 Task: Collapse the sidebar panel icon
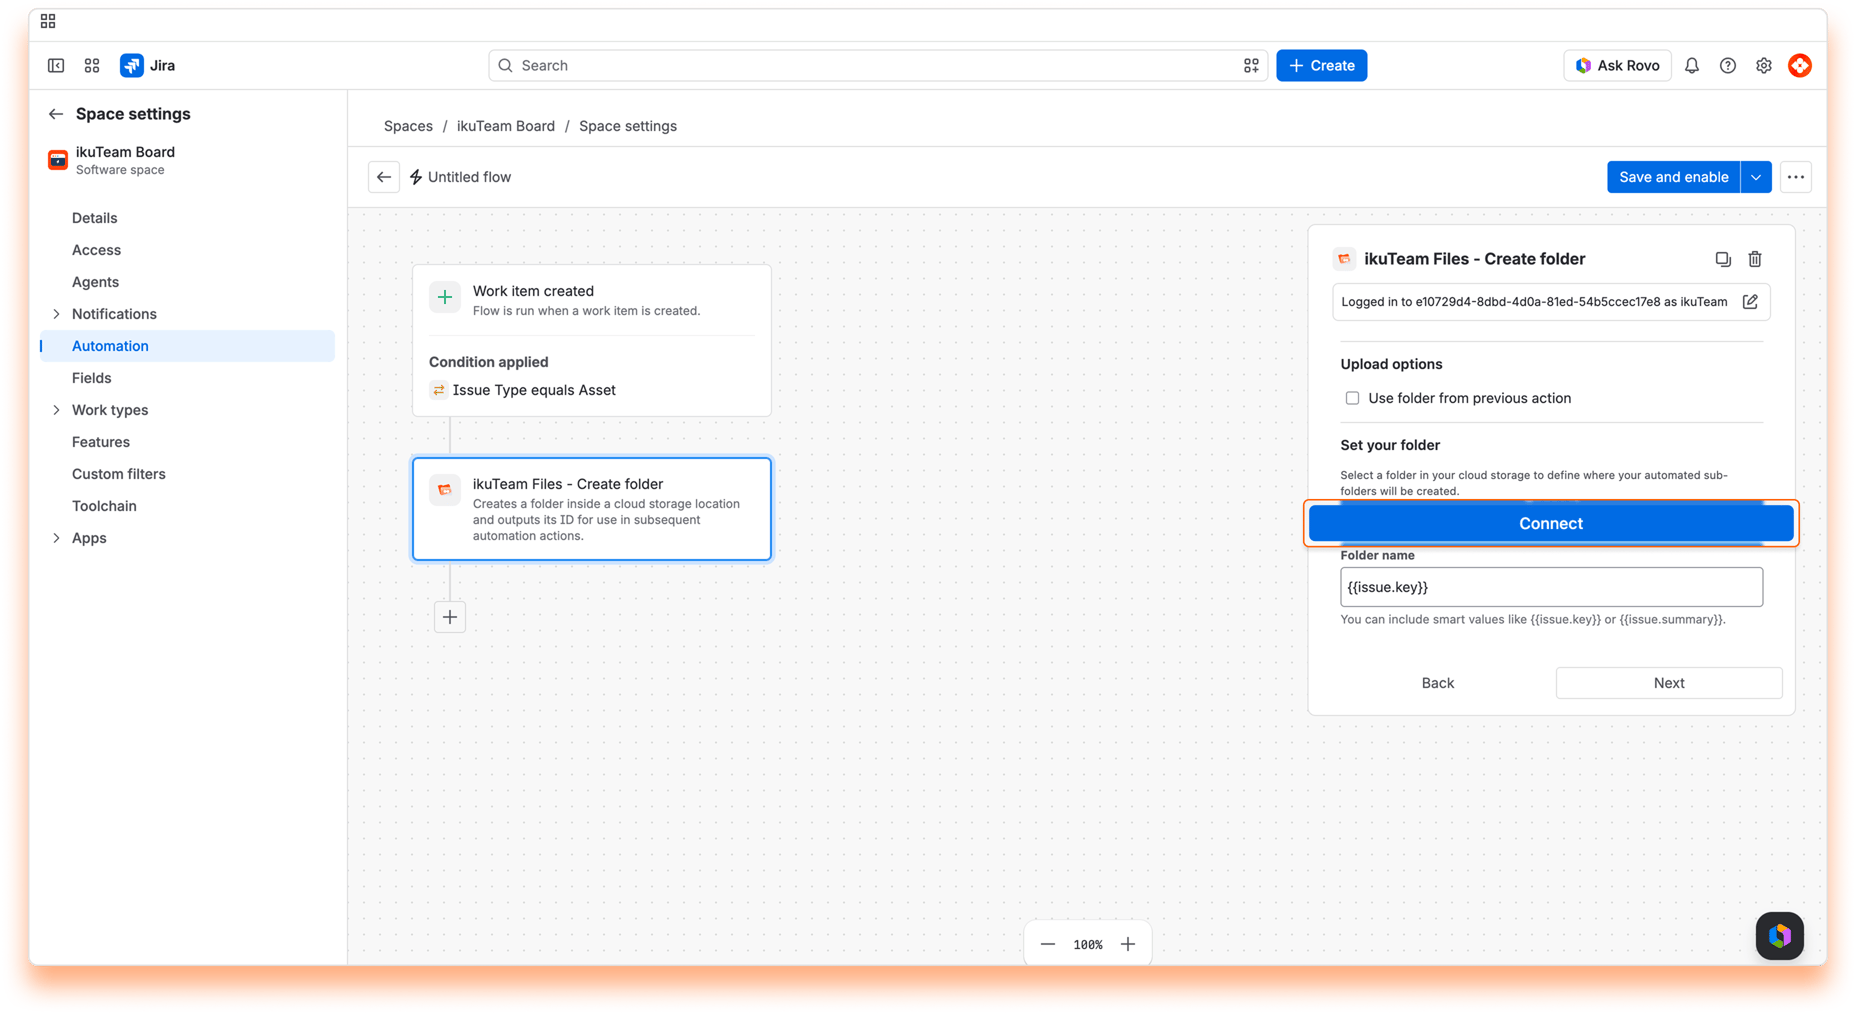56,65
